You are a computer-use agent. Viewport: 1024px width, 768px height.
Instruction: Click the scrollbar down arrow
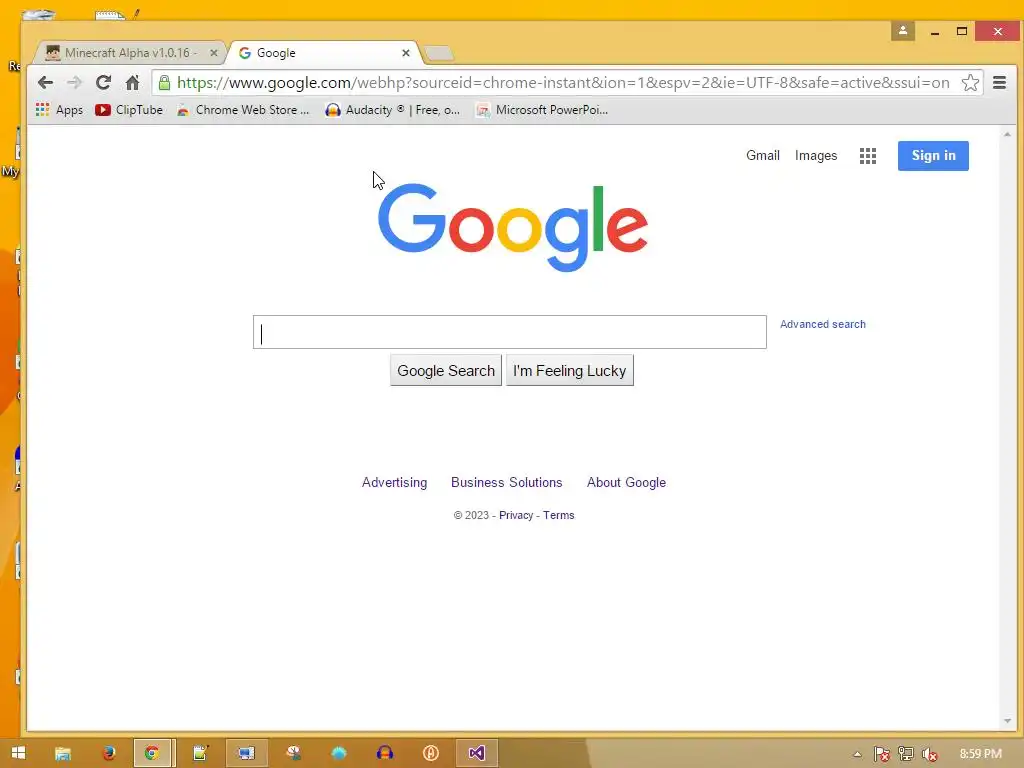tap(1007, 721)
